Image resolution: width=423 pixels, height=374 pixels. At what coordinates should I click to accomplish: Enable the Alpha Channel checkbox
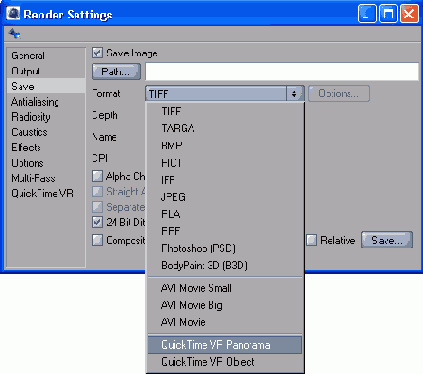[x=97, y=176]
